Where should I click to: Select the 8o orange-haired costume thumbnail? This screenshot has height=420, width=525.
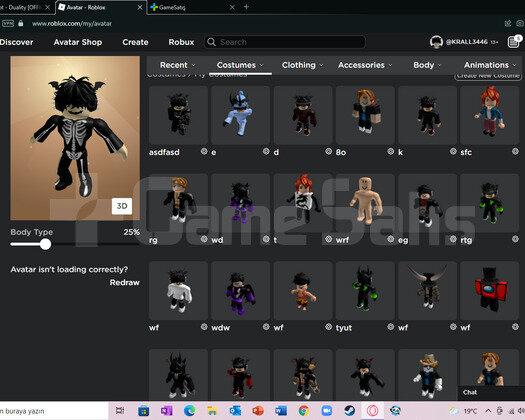tap(365, 115)
